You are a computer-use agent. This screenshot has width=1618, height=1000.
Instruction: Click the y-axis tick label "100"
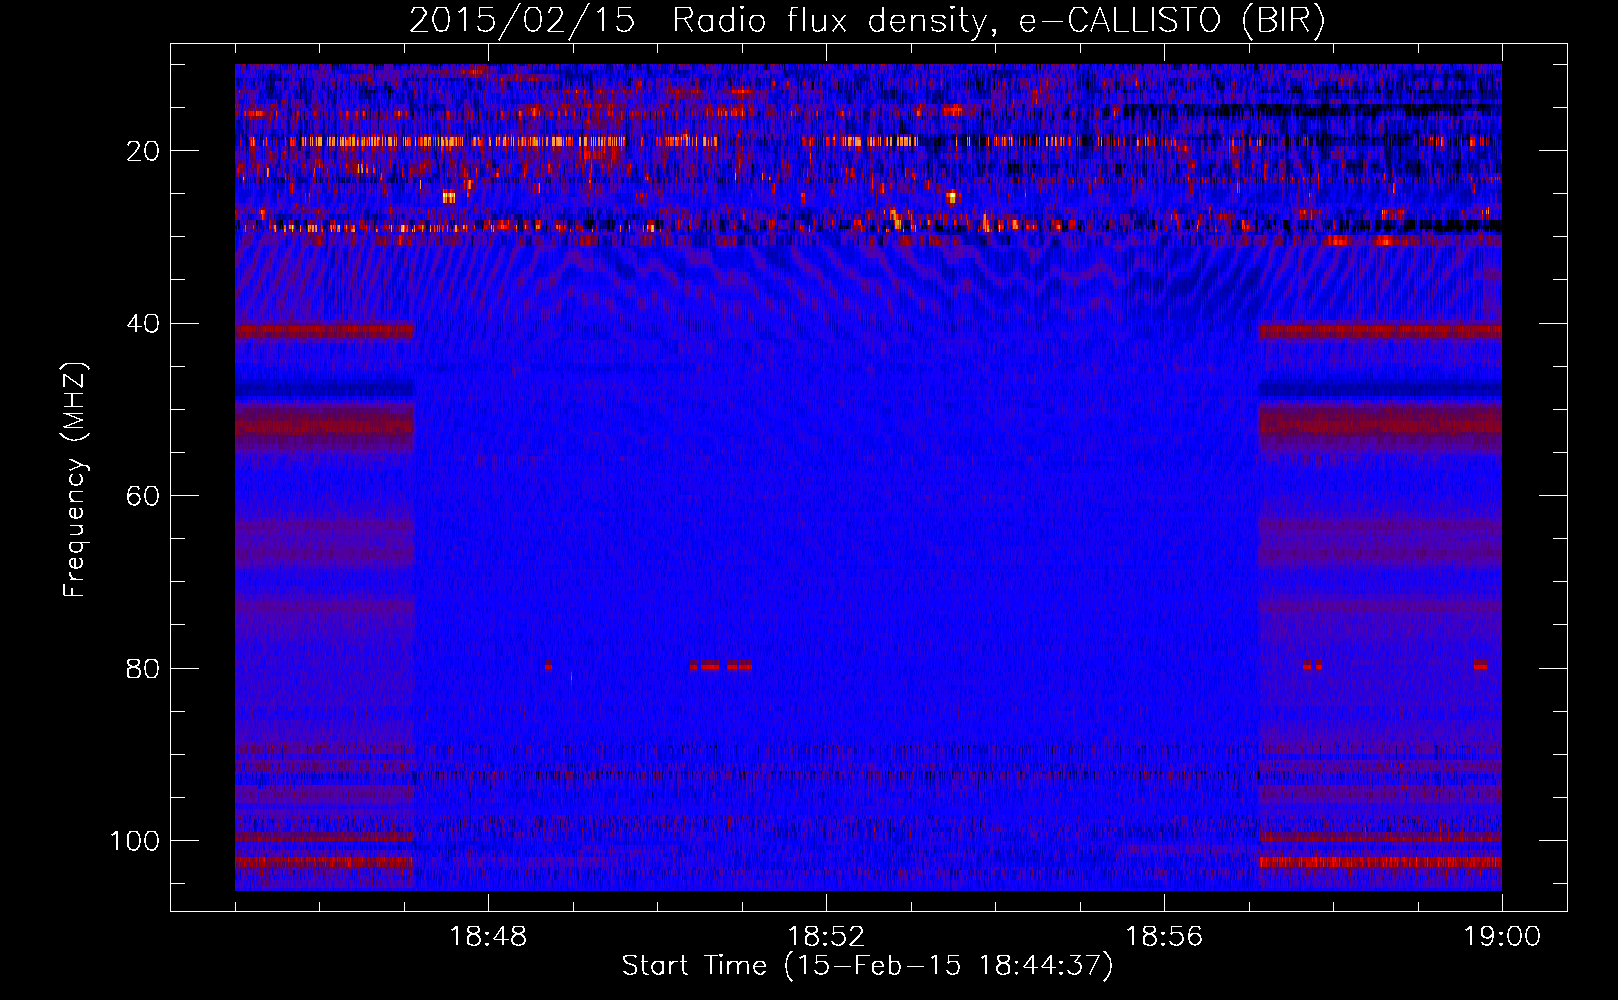pyautogui.click(x=135, y=841)
